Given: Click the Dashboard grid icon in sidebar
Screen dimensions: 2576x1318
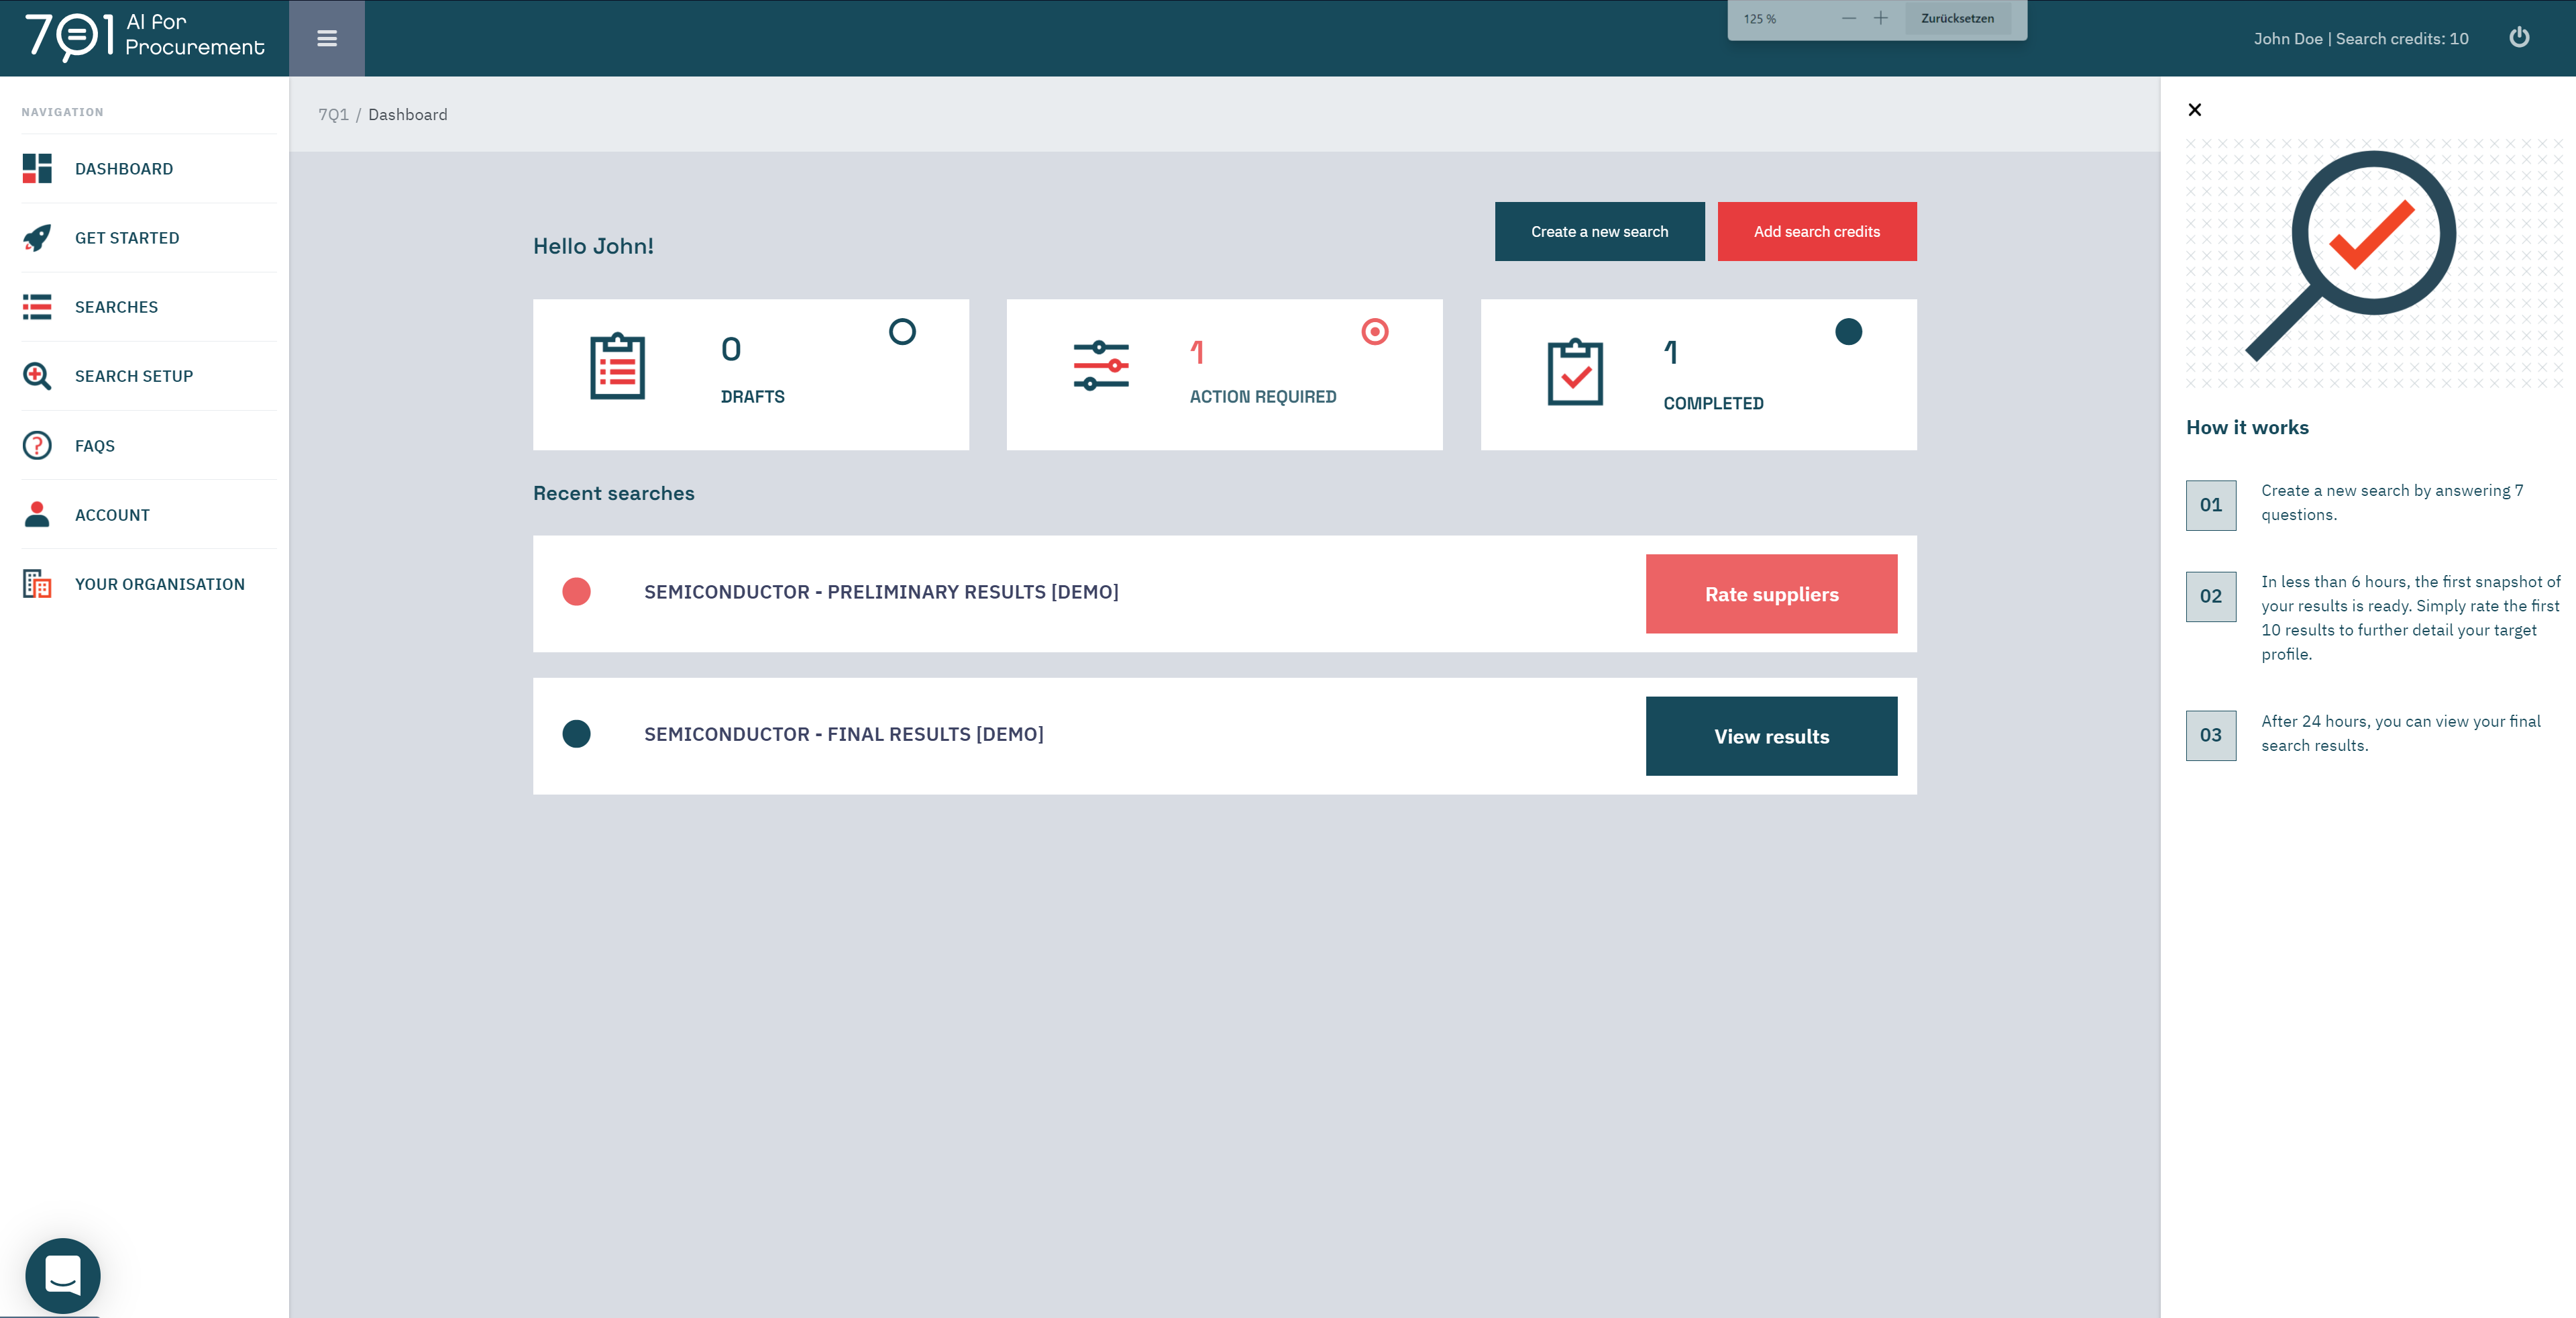Looking at the screenshot, I should click(37, 168).
